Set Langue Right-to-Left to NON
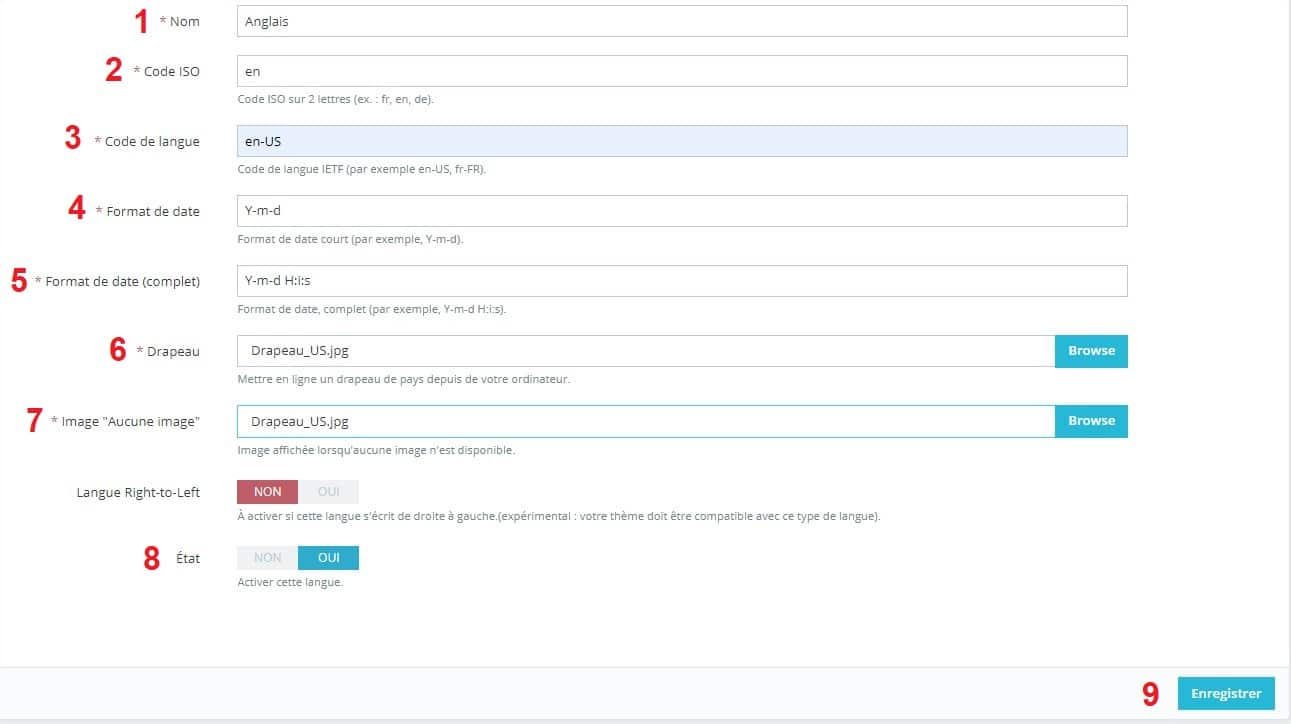1291x724 pixels. (x=267, y=492)
